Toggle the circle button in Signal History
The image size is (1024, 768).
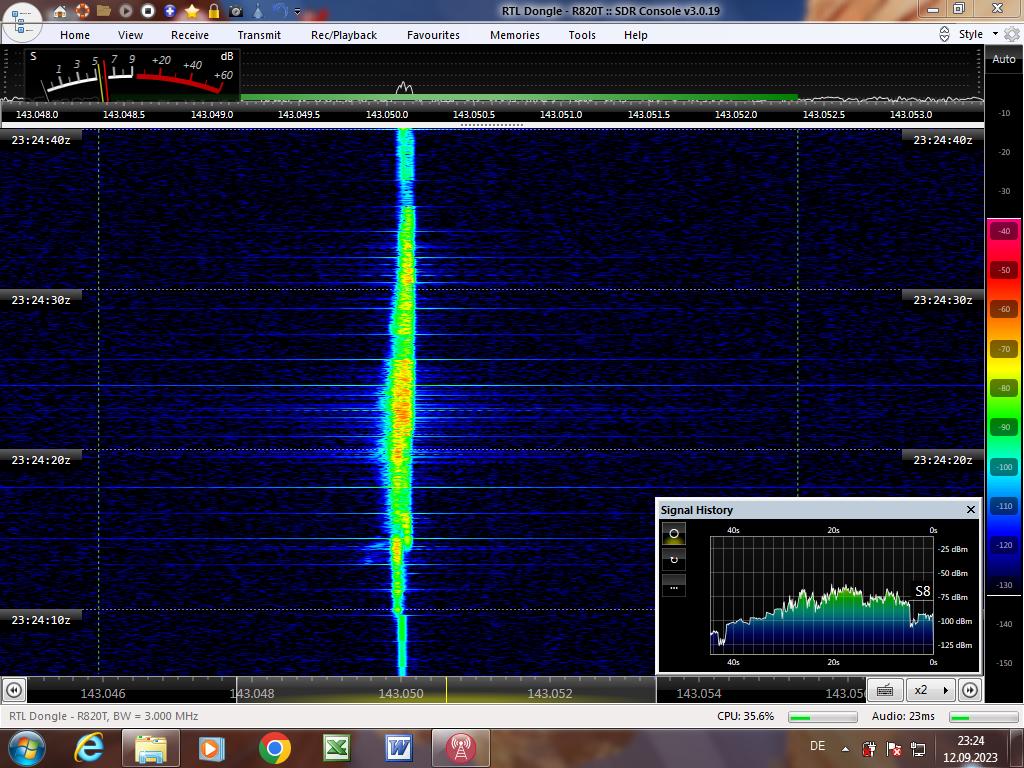pos(674,534)
